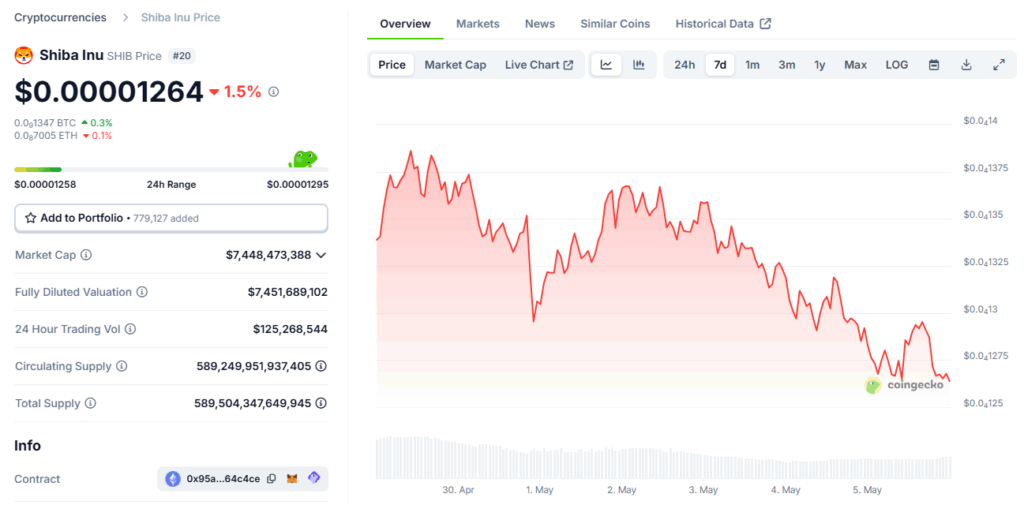Click the volume bars below chart

click(663, 457)
